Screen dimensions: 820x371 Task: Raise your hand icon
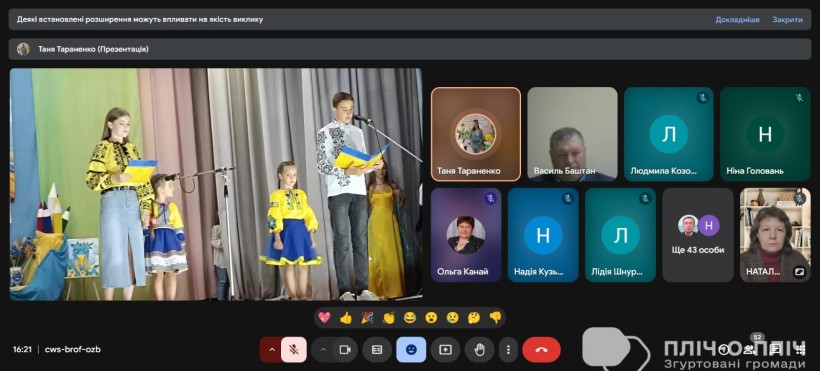[x=480, y=350]
